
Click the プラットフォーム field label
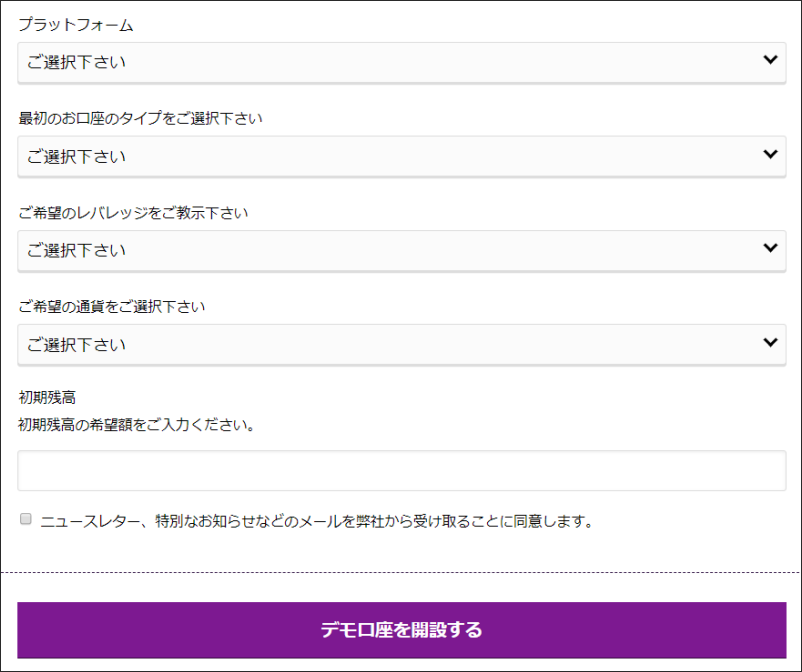75,25
